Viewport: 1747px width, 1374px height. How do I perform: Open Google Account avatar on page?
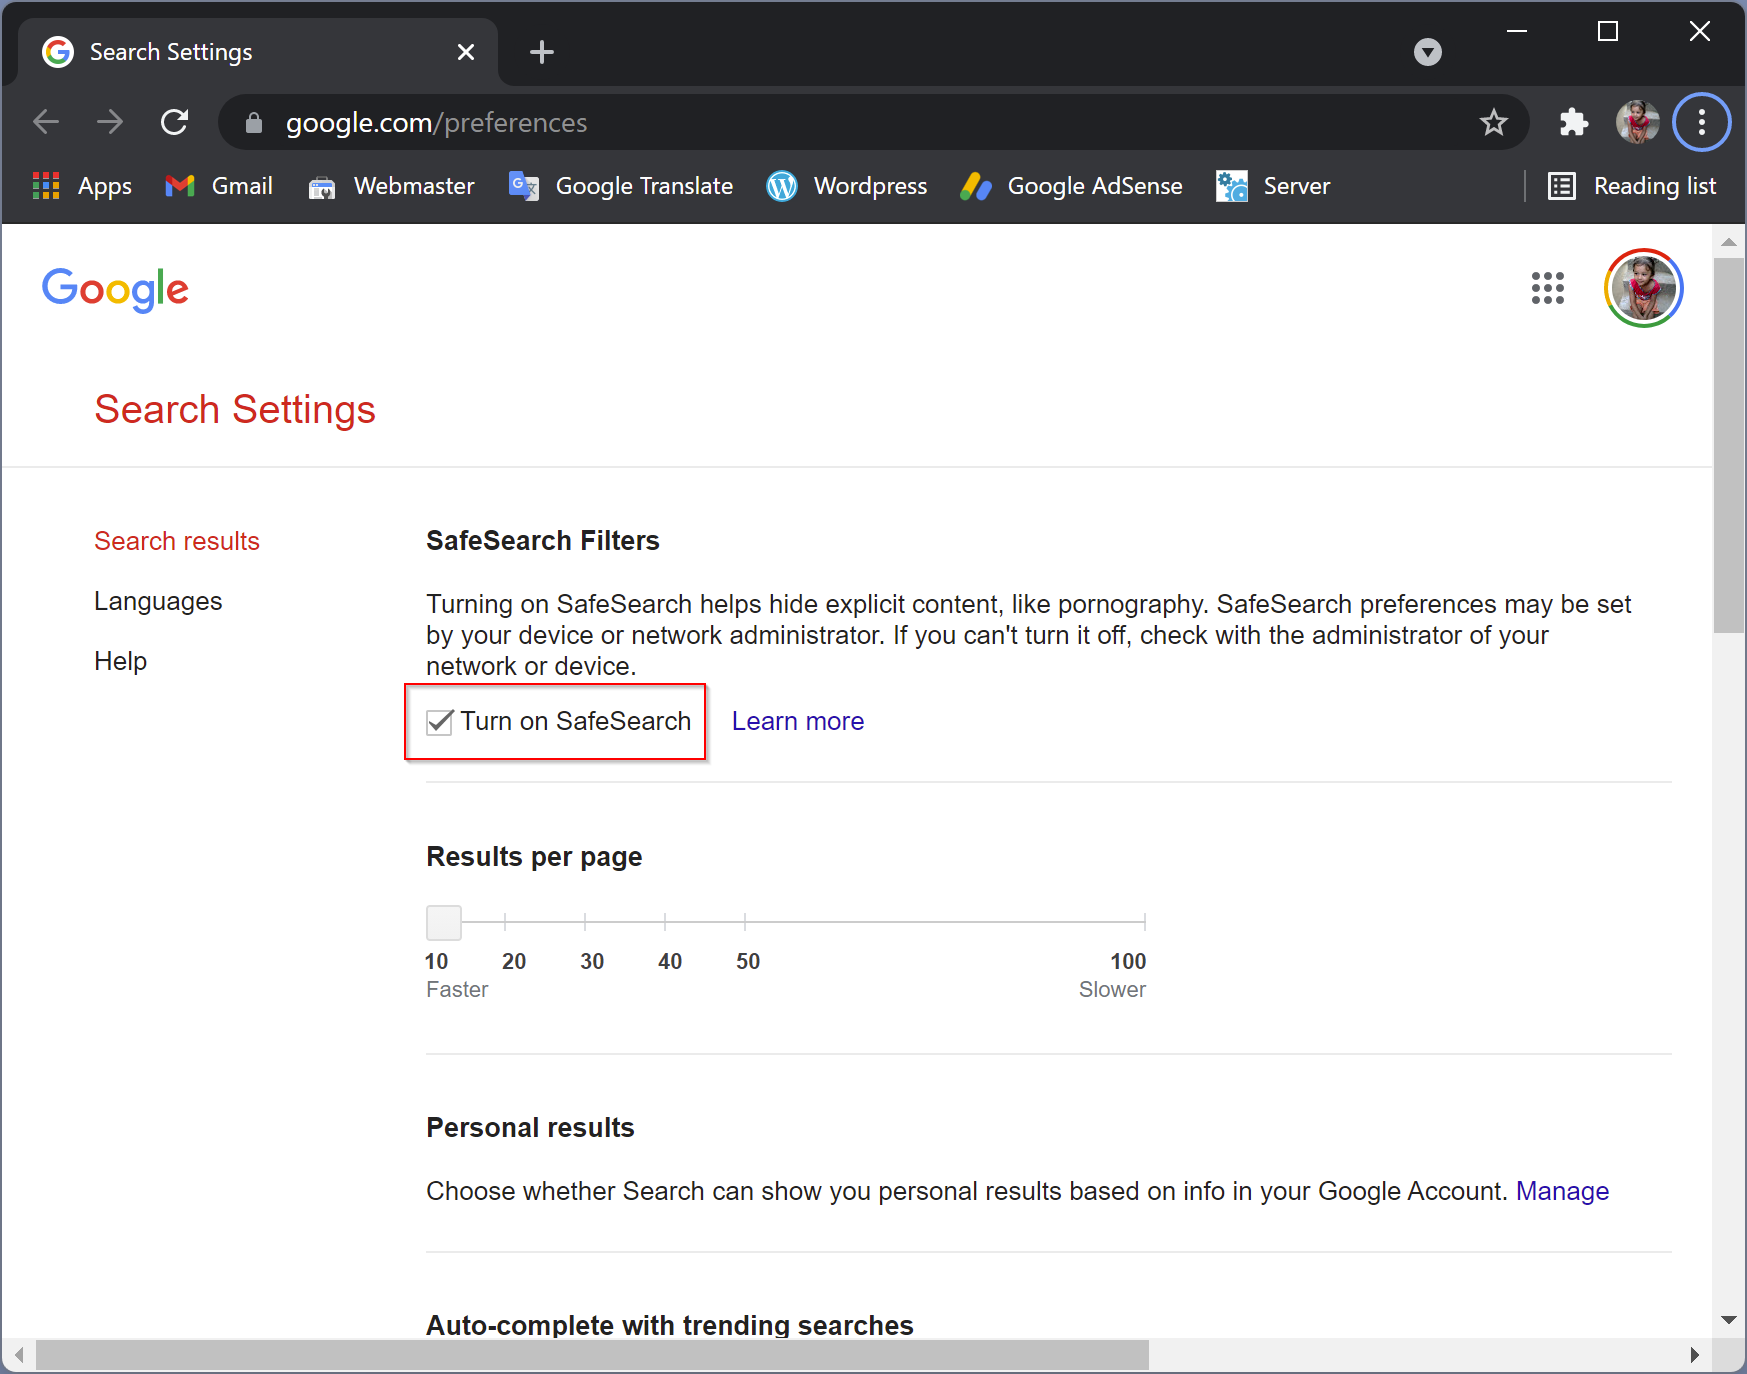[x=1643, y=288]
